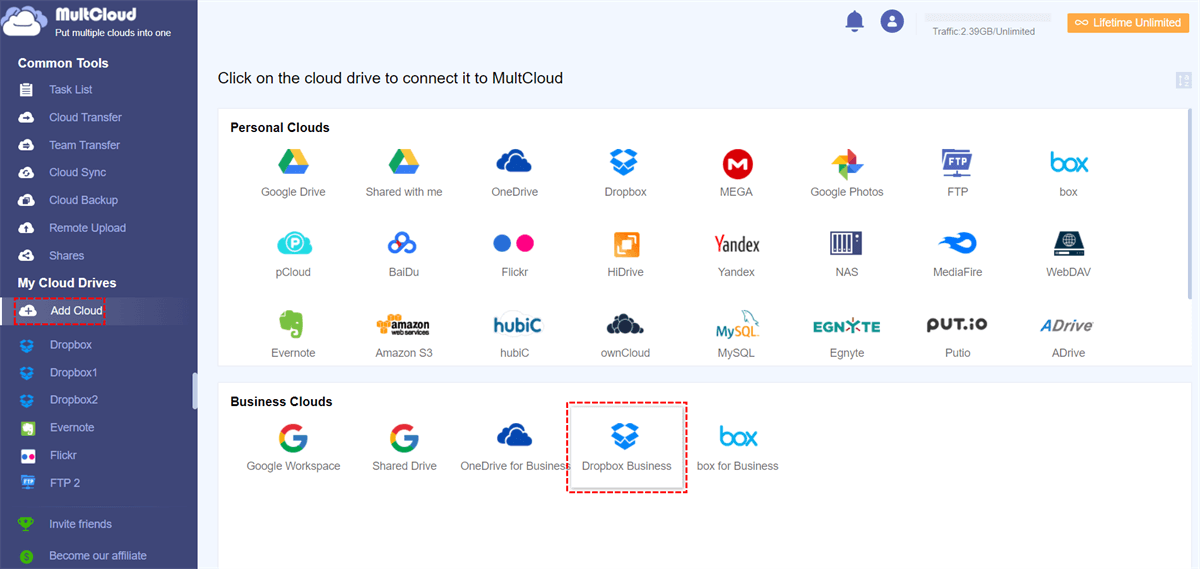
Task: Click the traffic usage progress bar
Action: [x=987, y=18]
